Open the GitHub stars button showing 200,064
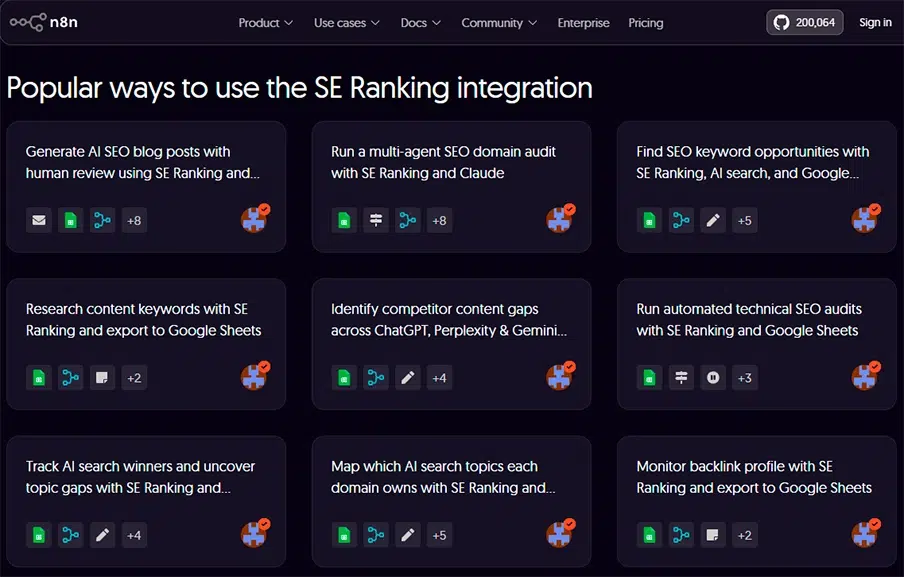 tap(804, 22)
